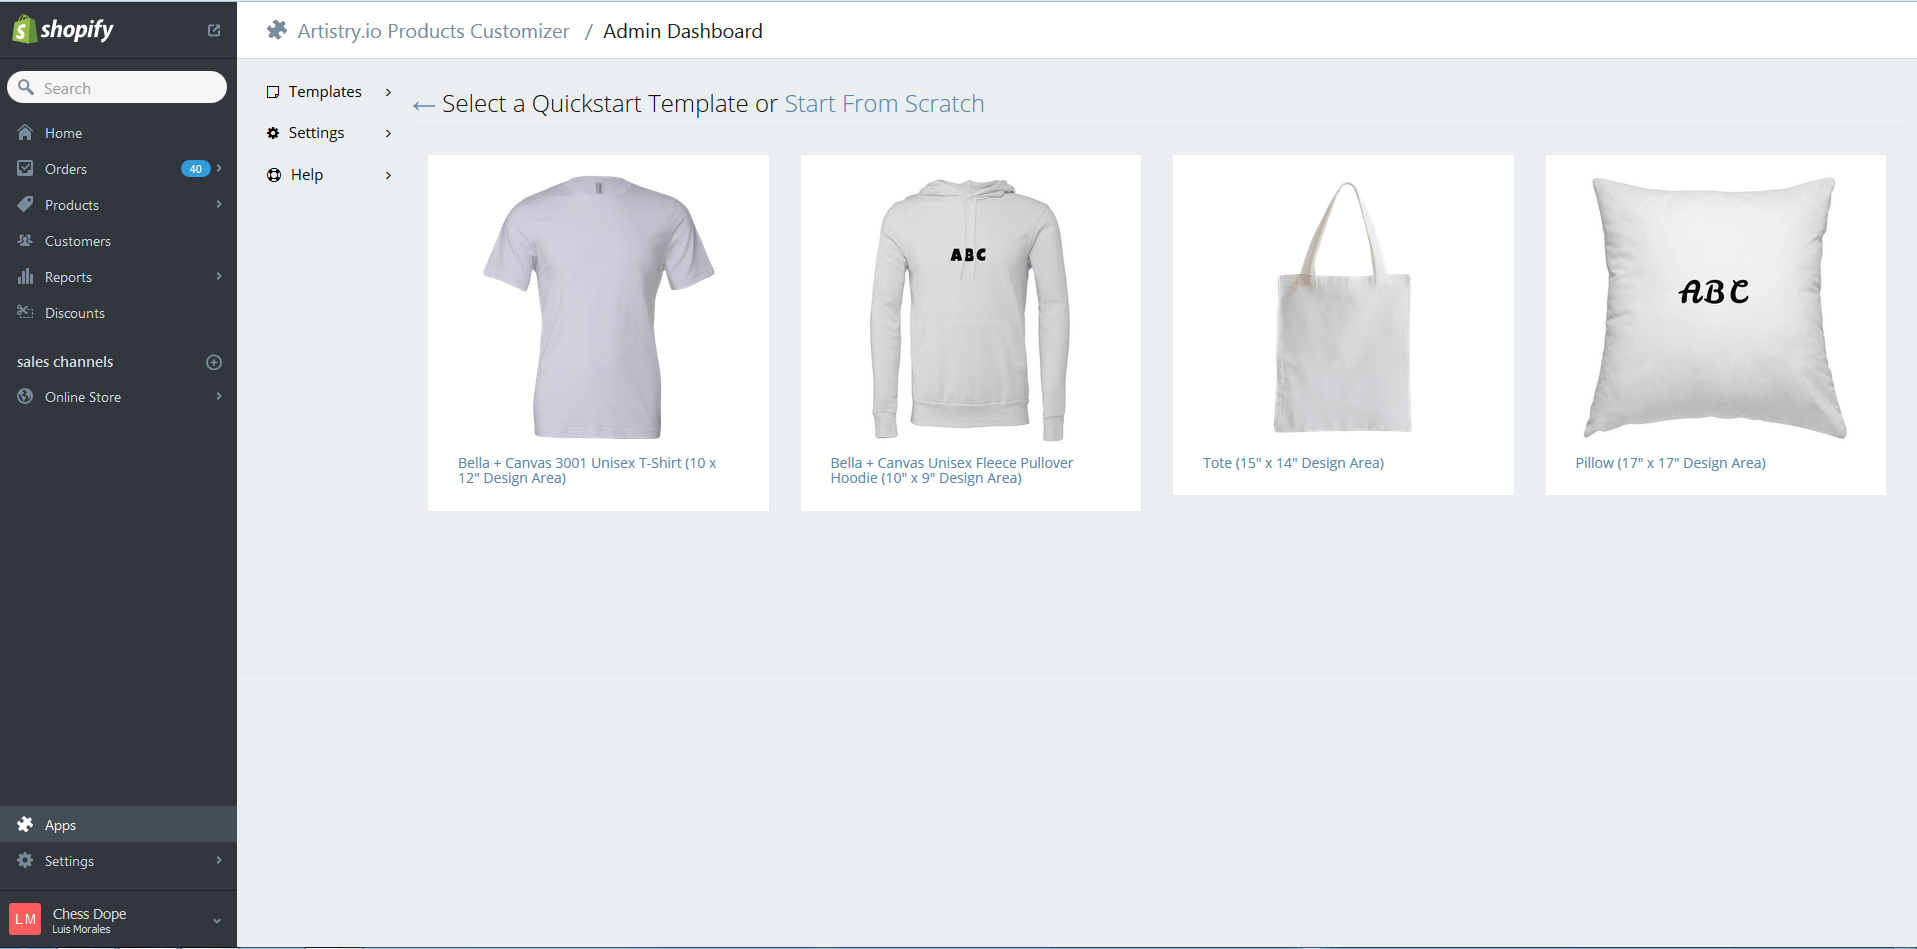The height and width of the screenshot is (949, 1917).
Task: Select the Tote bag template thumbnail
Action: 1342,308
